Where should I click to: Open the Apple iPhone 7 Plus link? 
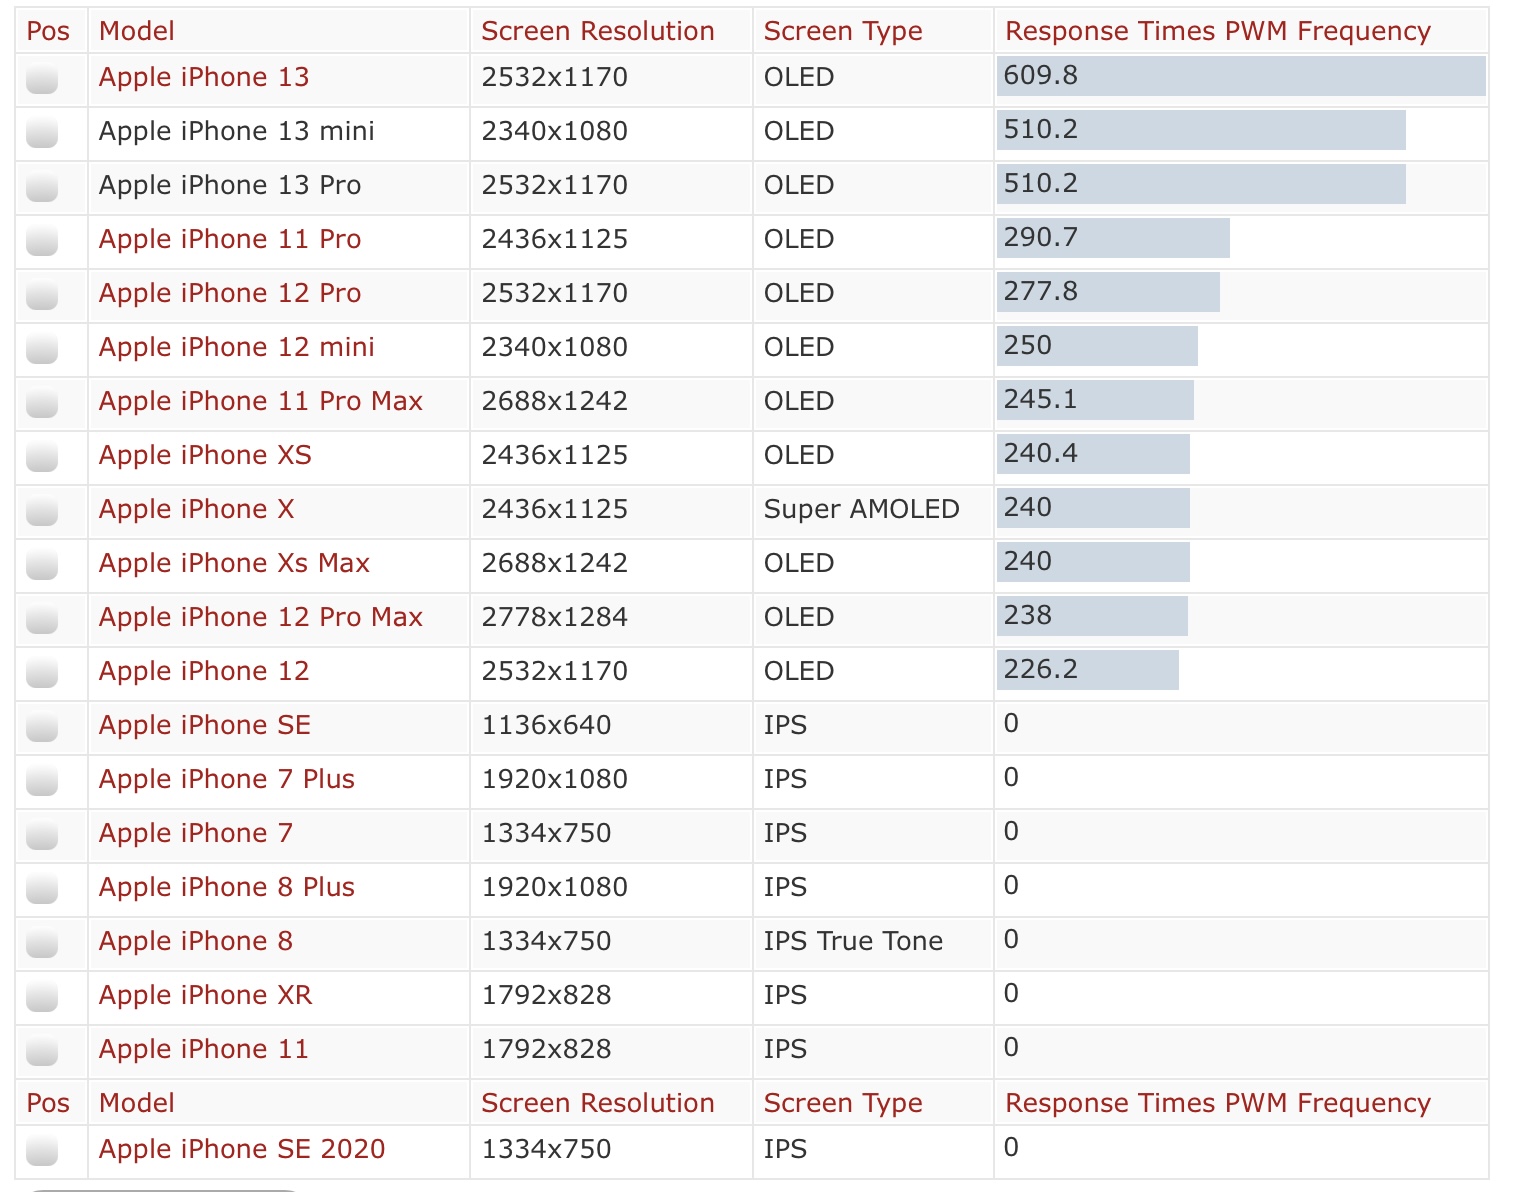[226, 779]
